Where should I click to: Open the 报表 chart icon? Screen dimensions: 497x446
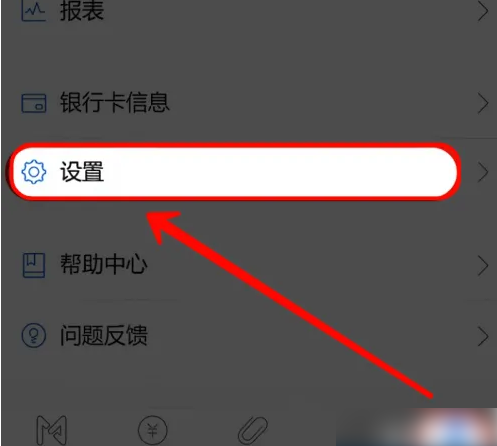click(x=33, y=11)
